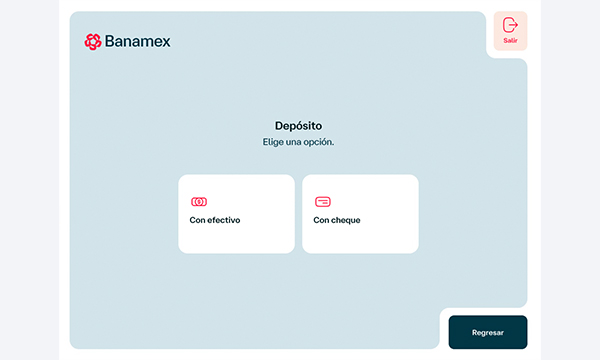Click the Depósito heading
Viewport: 600px width, 360px height.
click(x=298, y=125)
